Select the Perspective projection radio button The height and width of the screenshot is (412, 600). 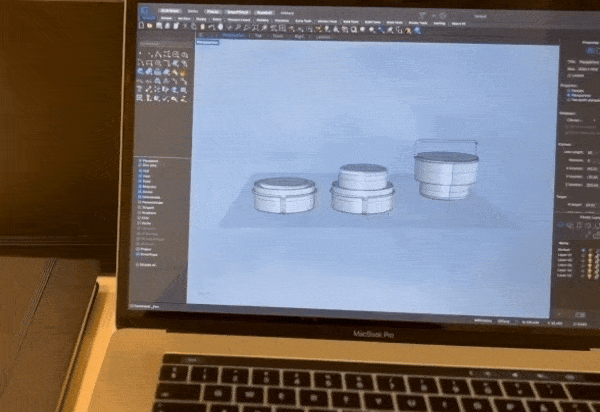(569, 95)
